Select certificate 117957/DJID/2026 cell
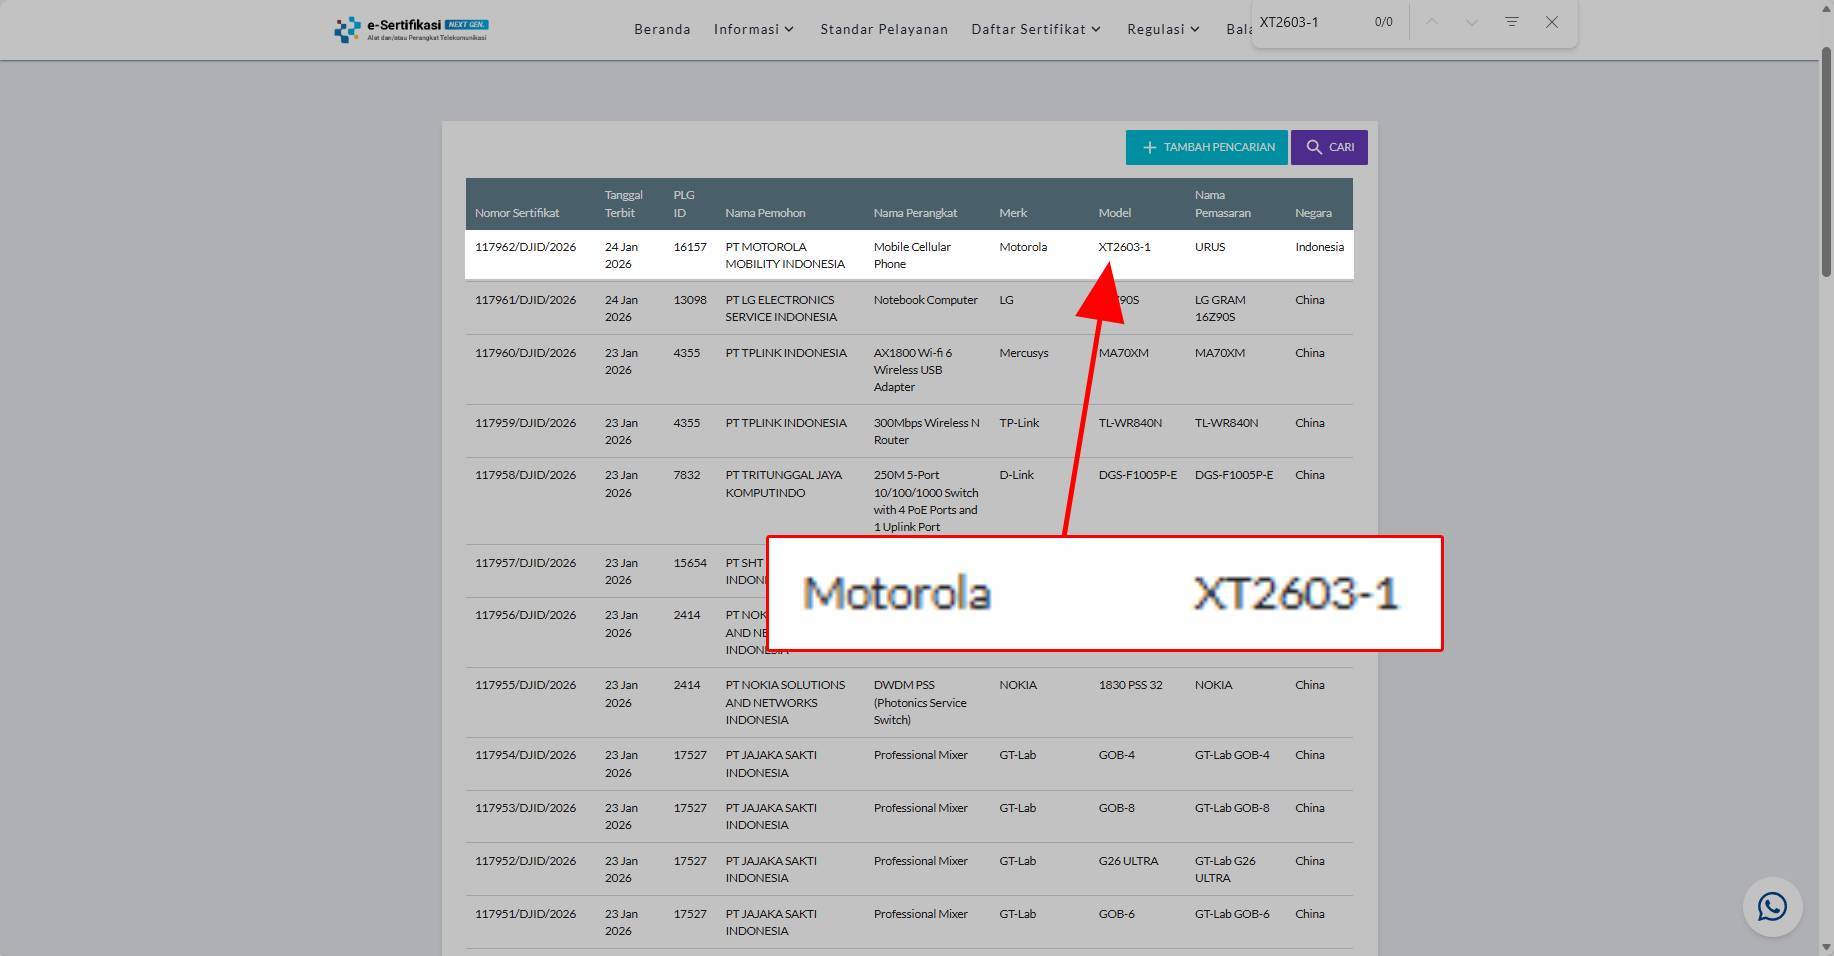Viewport: 1834px width, 956px height. pos(525,563)
